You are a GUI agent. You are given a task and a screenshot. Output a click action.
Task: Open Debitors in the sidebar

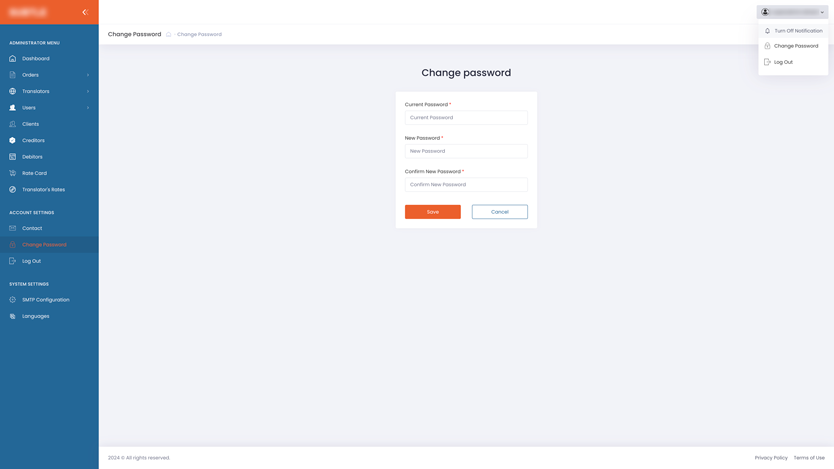point(32,157)
